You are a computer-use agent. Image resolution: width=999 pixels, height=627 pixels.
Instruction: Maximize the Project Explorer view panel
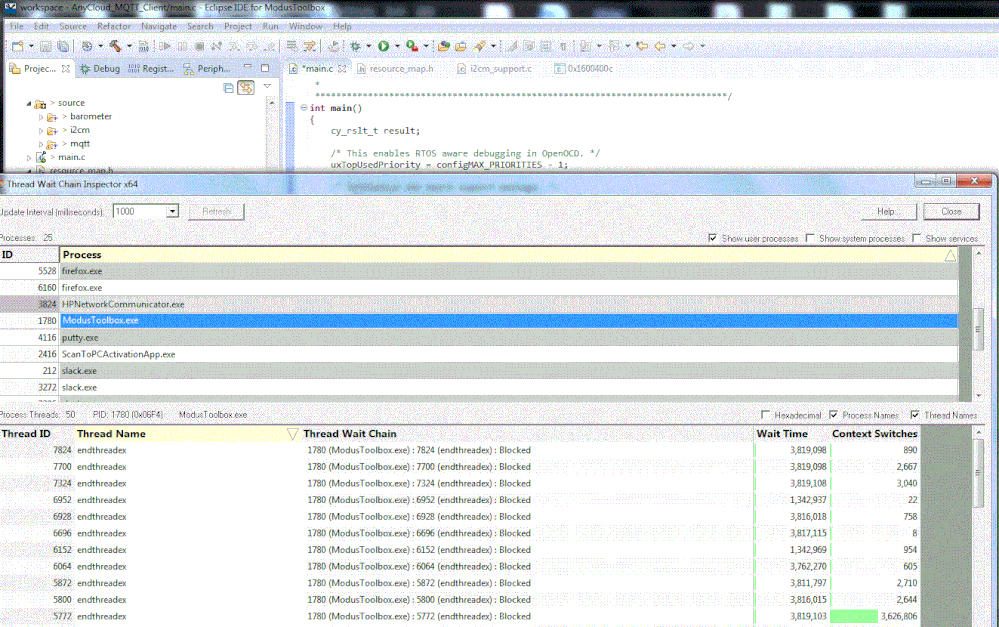265,68
